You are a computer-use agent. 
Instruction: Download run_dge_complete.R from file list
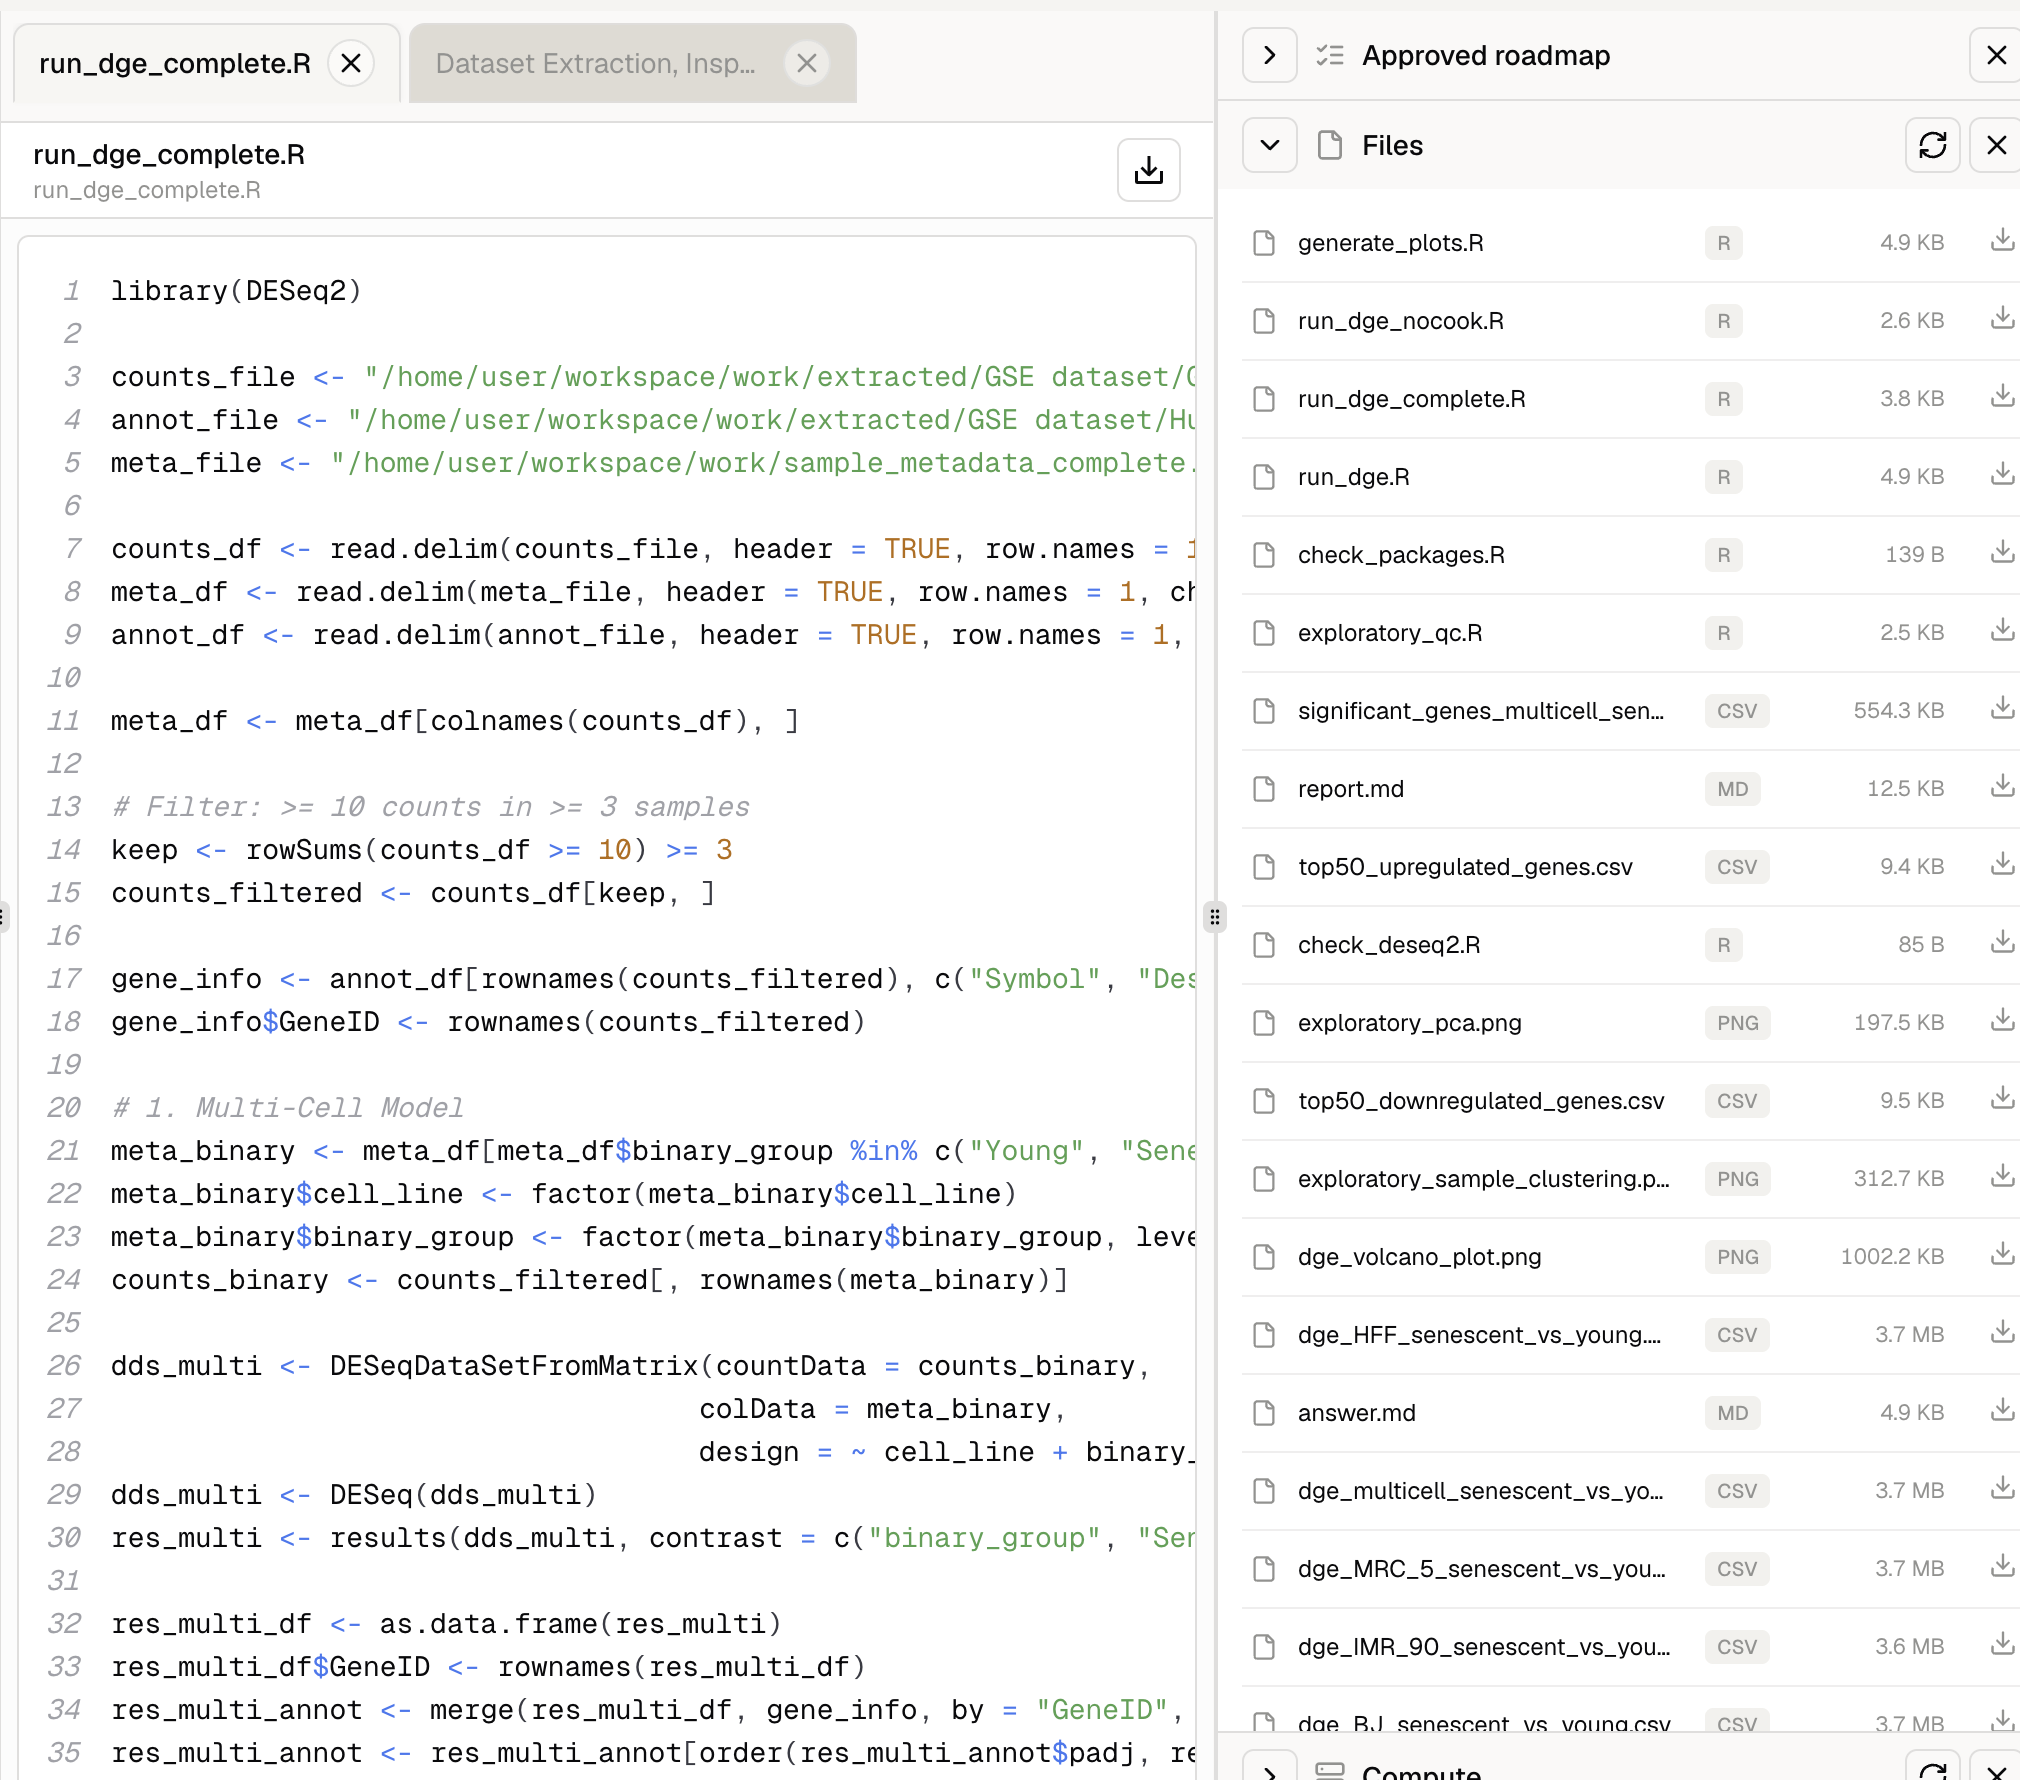coord(2002,397)
